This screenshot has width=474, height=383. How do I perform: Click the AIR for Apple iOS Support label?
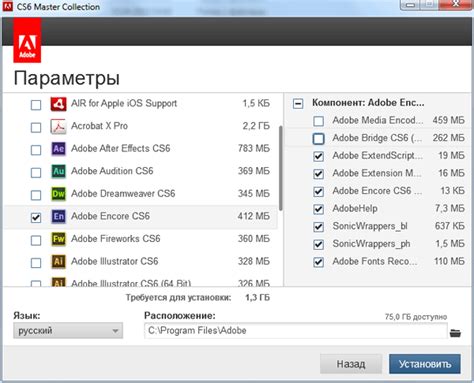tap(124, 103)
